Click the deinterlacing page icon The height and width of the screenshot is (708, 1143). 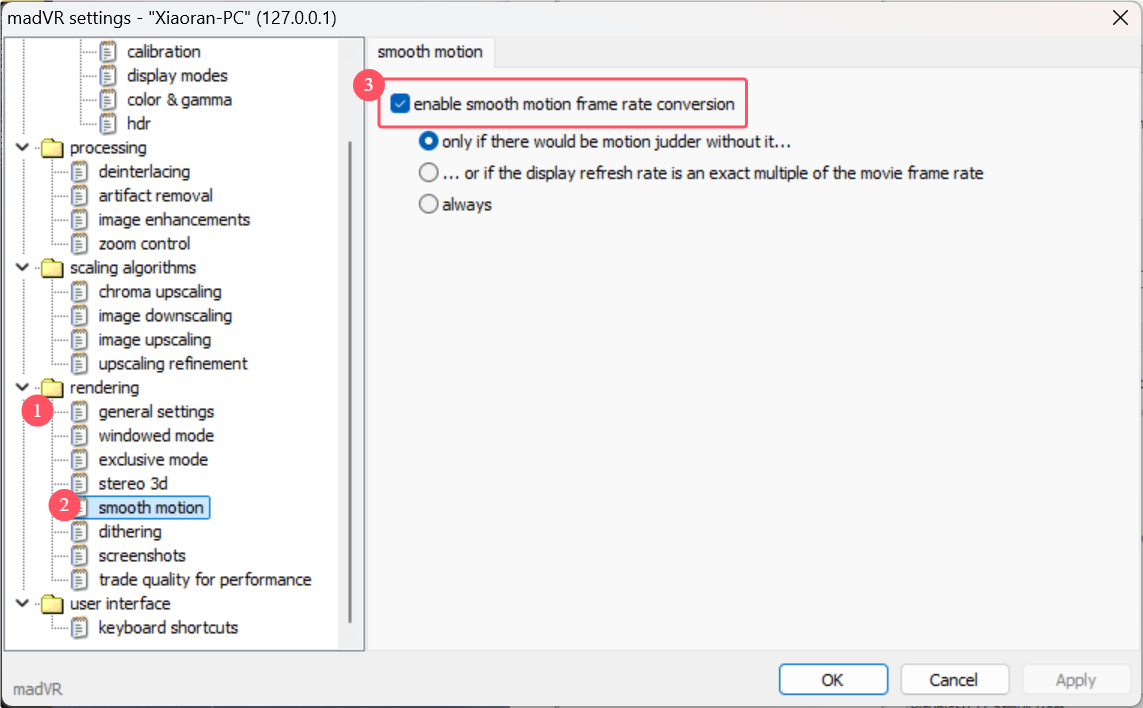(x=80, y=172)
